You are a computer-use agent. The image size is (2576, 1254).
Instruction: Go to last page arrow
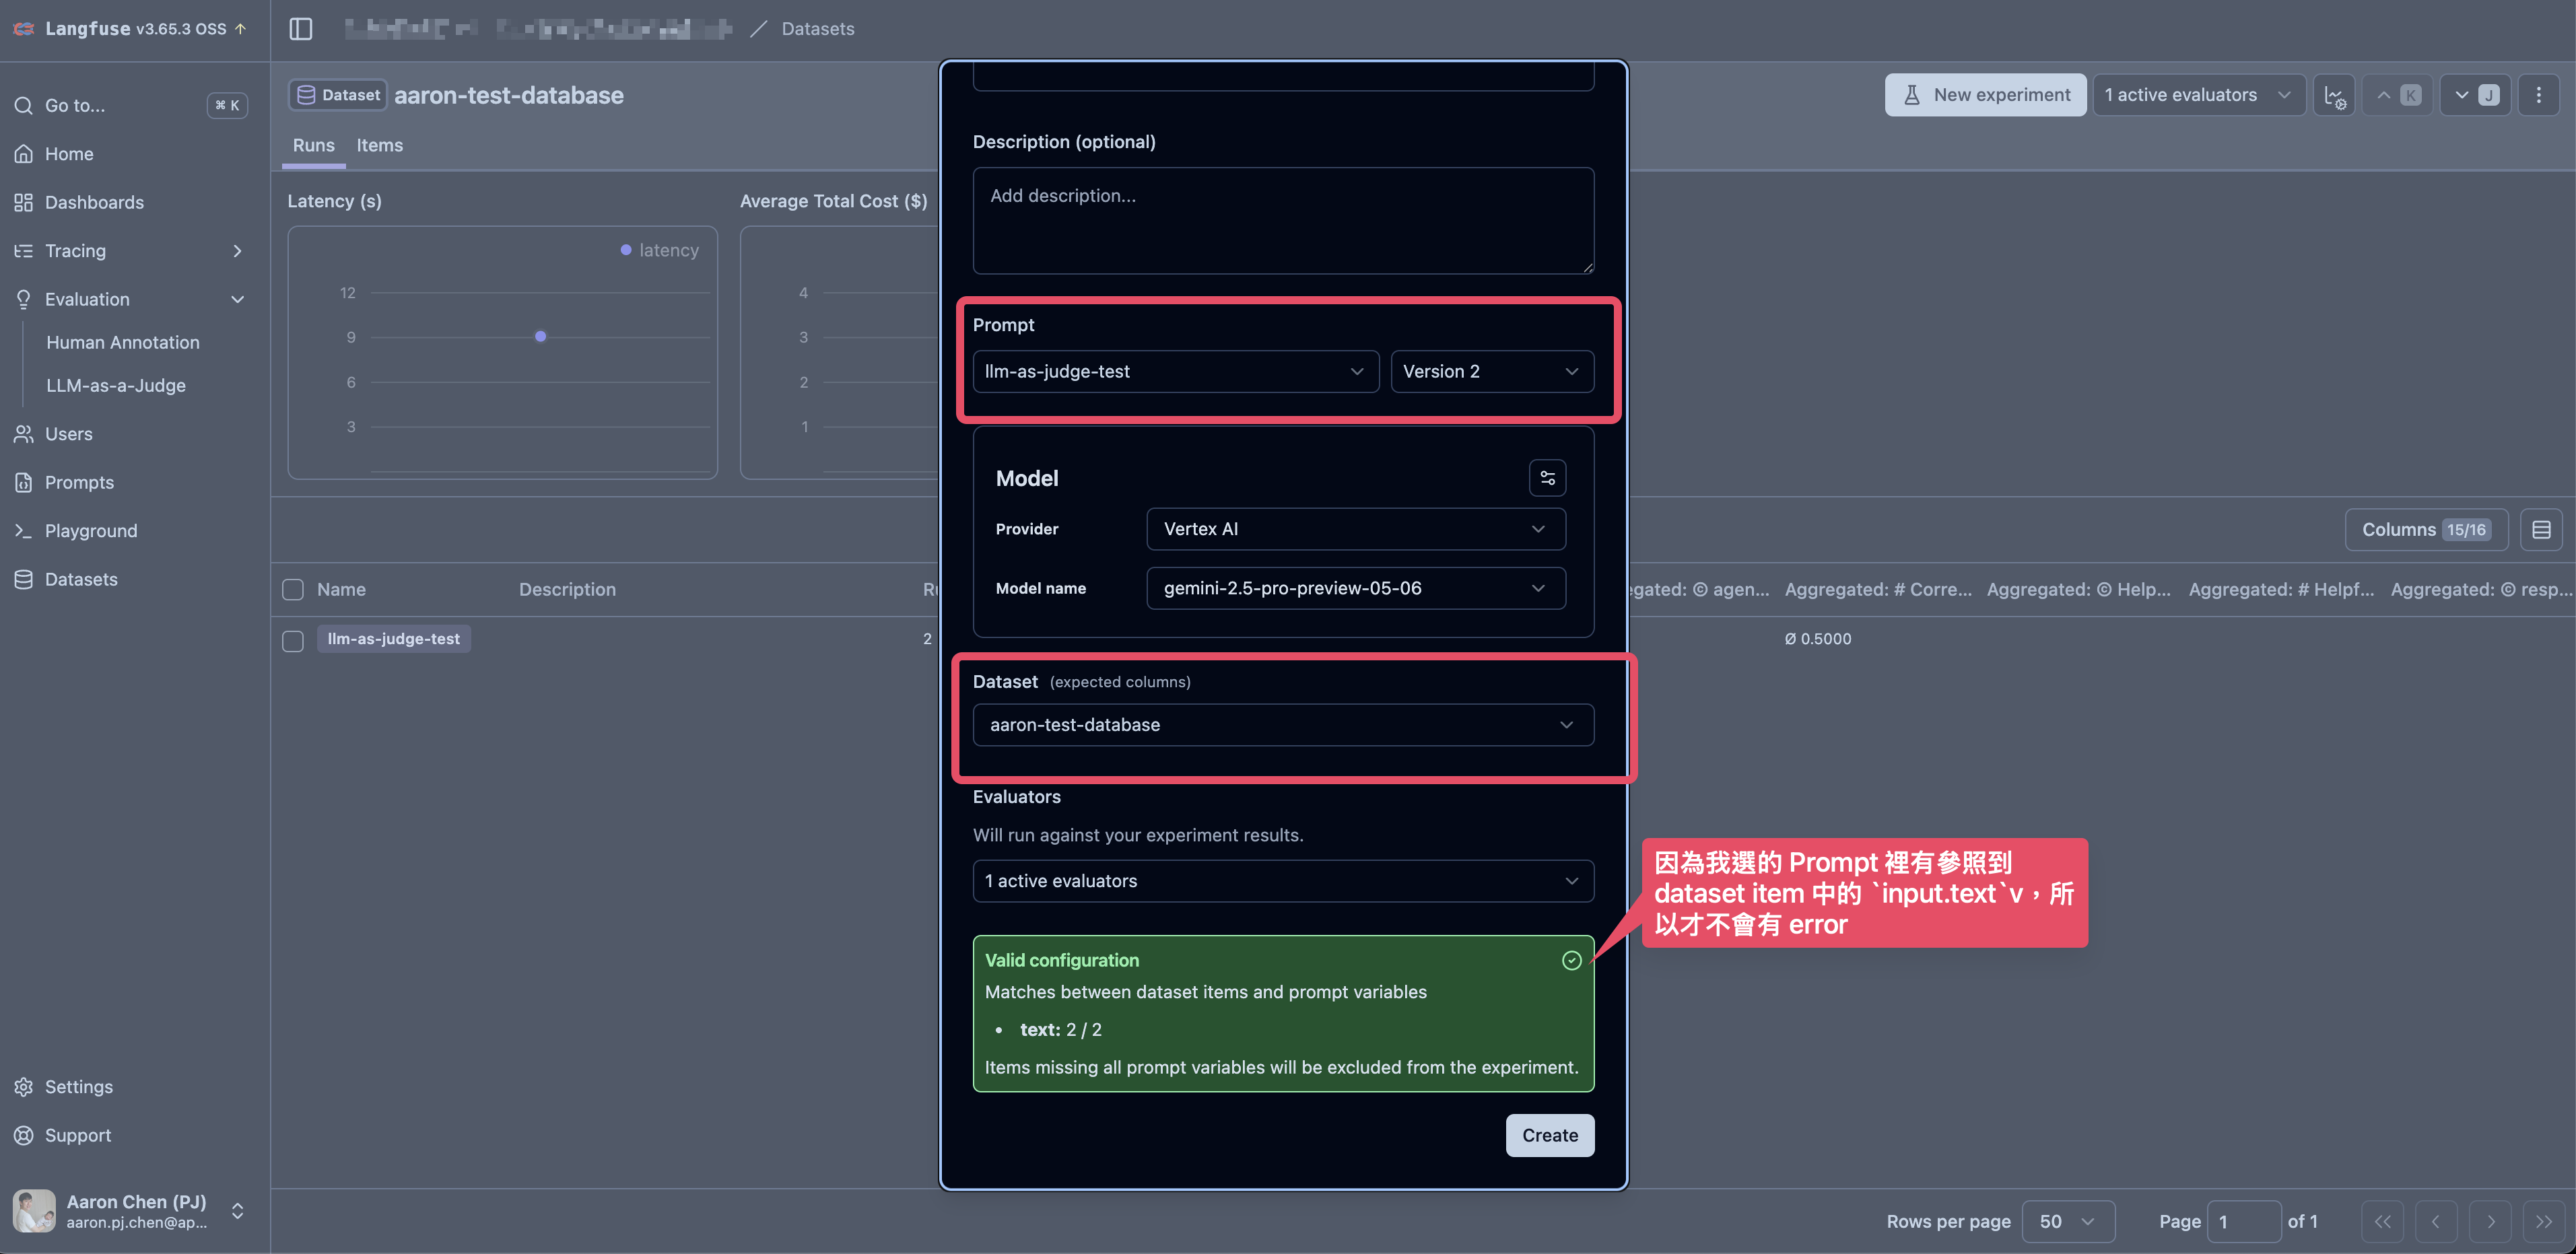[2543, 1221]
